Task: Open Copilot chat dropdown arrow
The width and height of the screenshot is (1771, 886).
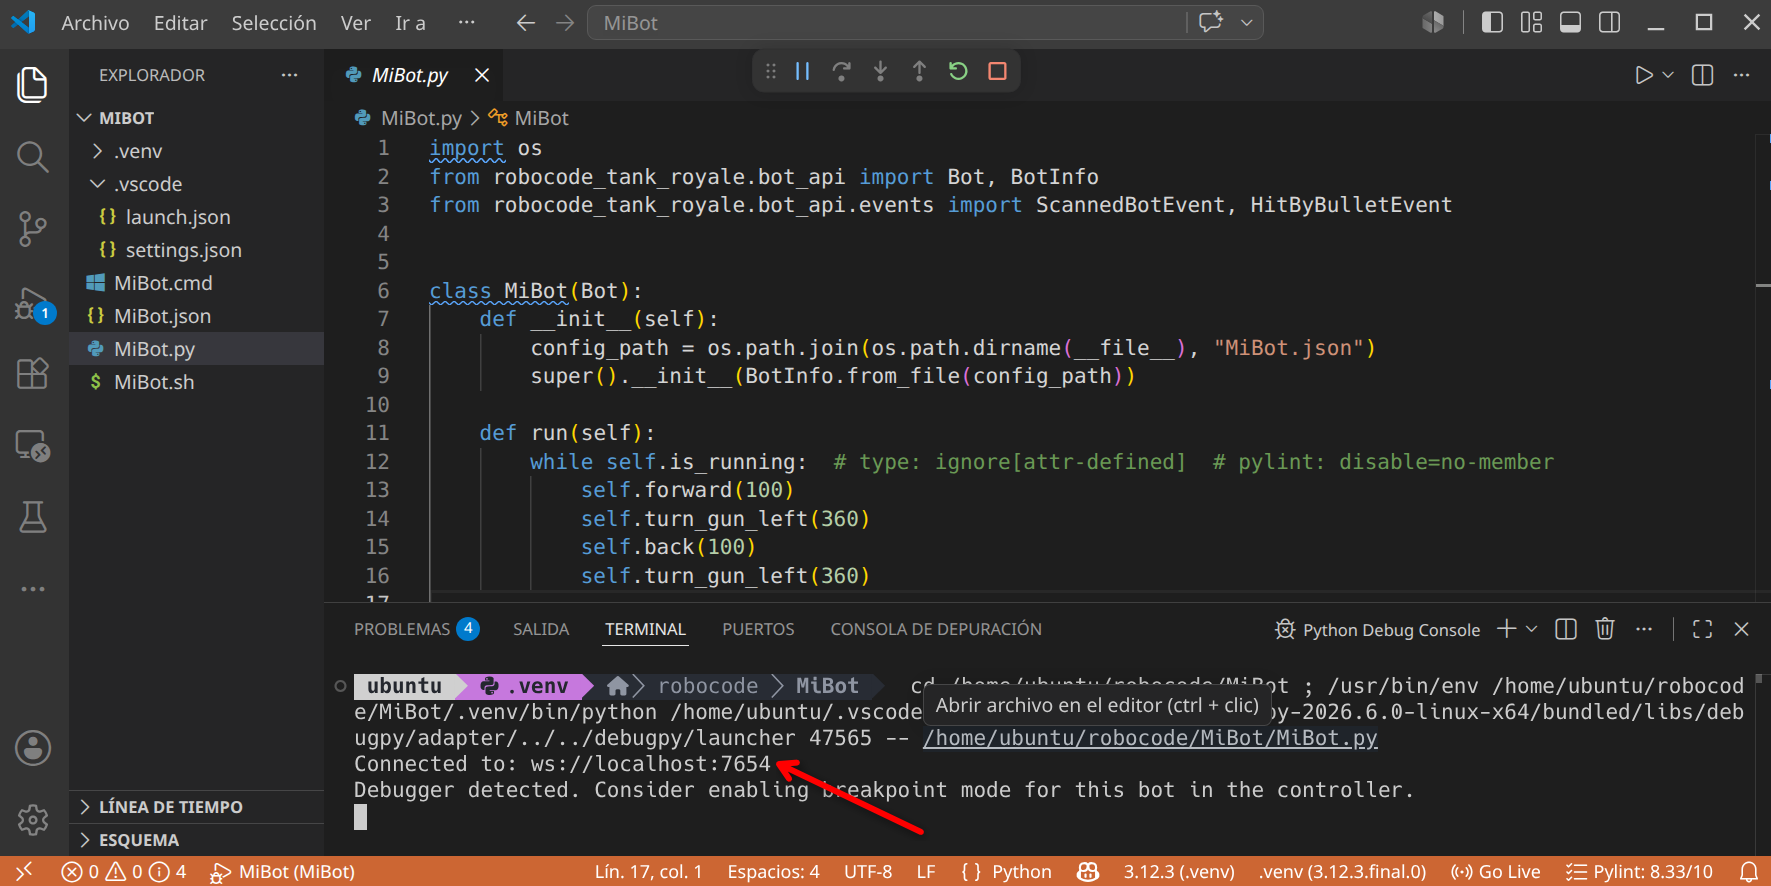Action: tap(1246, 22)
